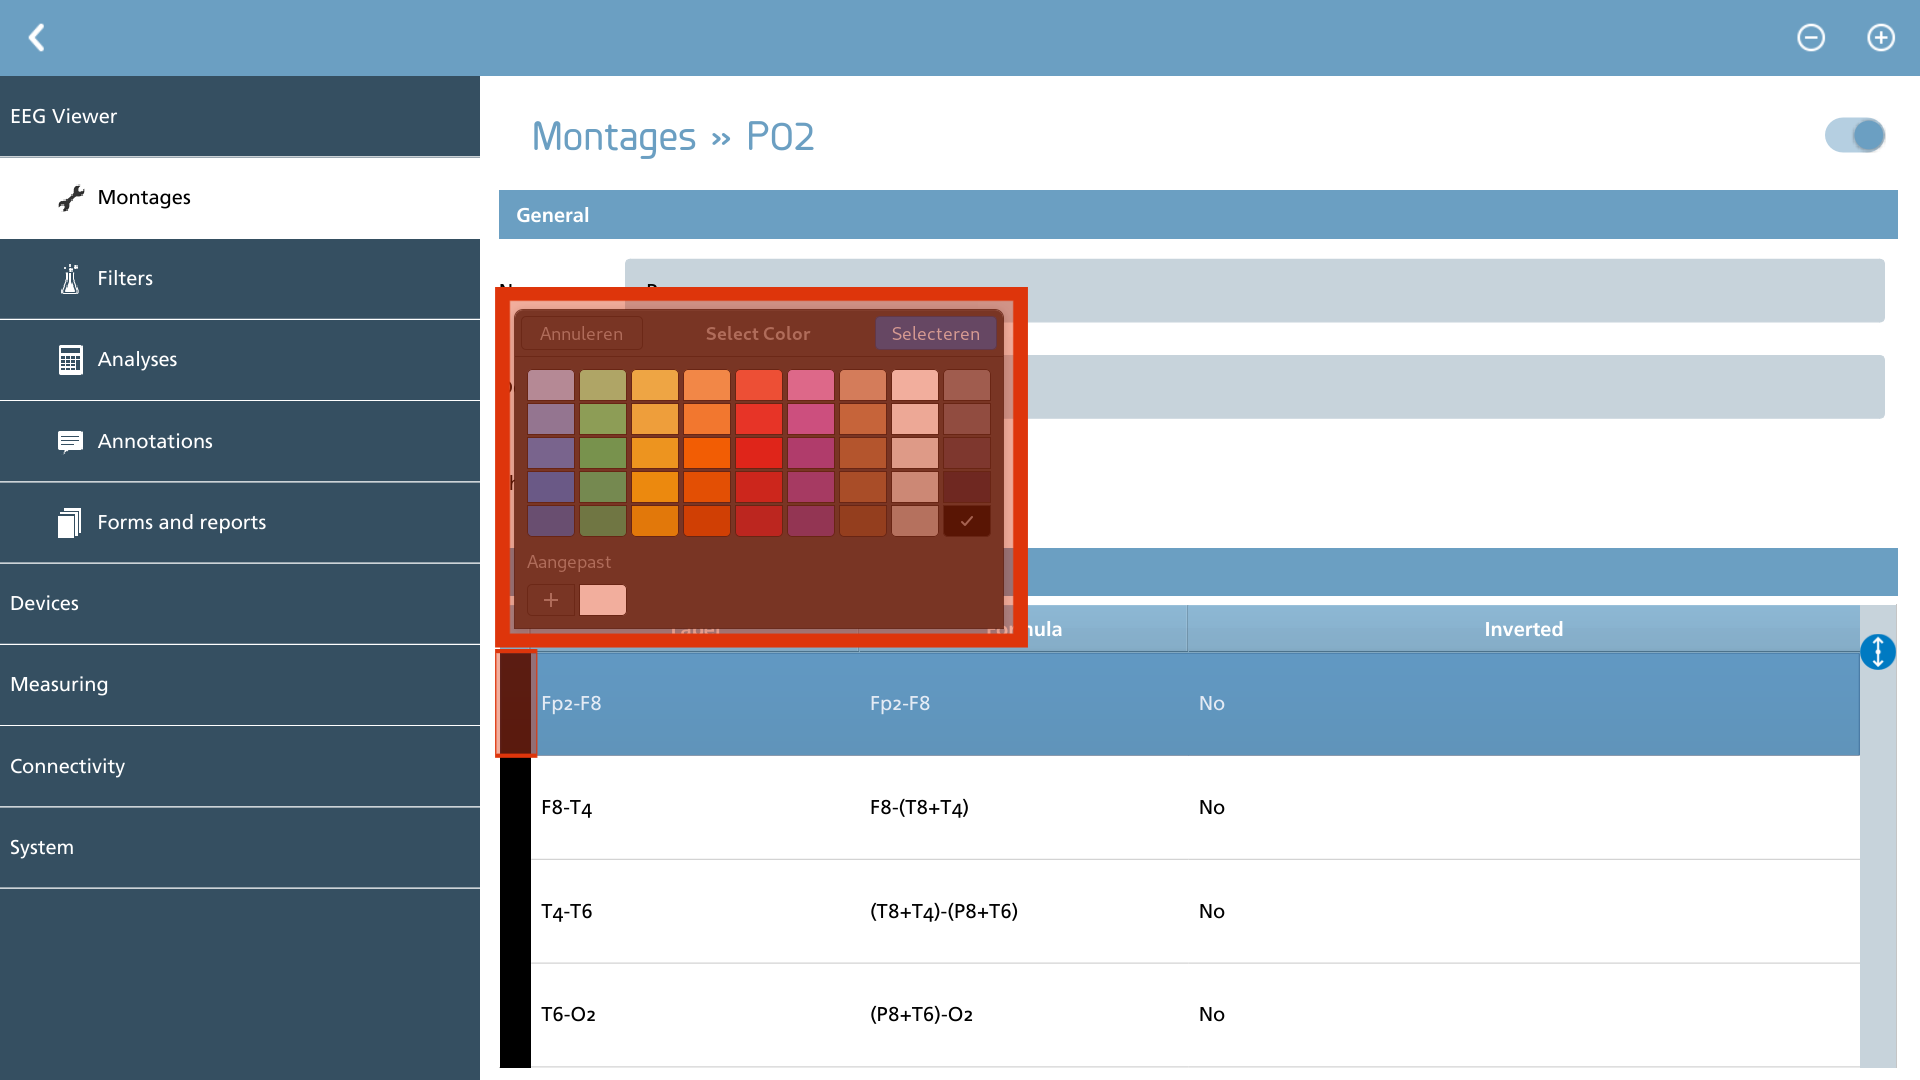This screenshot has height=1080, width=1920.
Task: Expand the Connectivity sidebar section
Action: pos(240,767)
